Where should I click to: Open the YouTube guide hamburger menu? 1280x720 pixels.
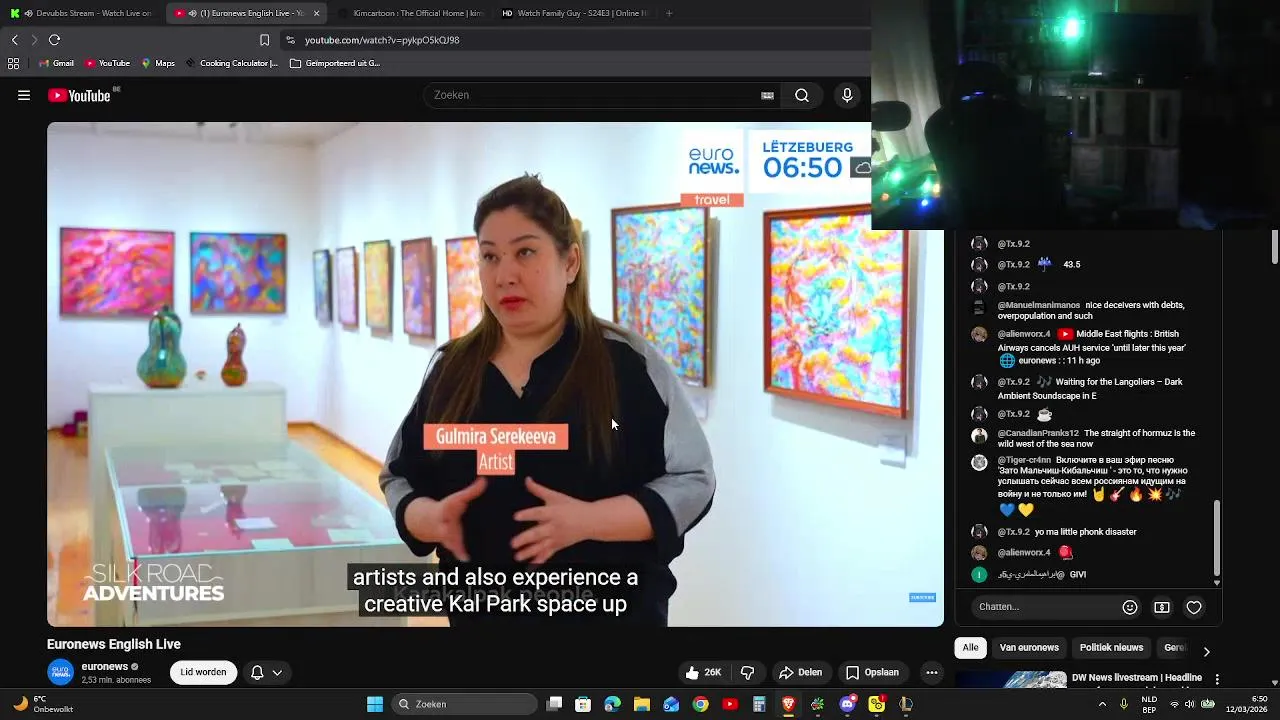(x=24, y=95)
